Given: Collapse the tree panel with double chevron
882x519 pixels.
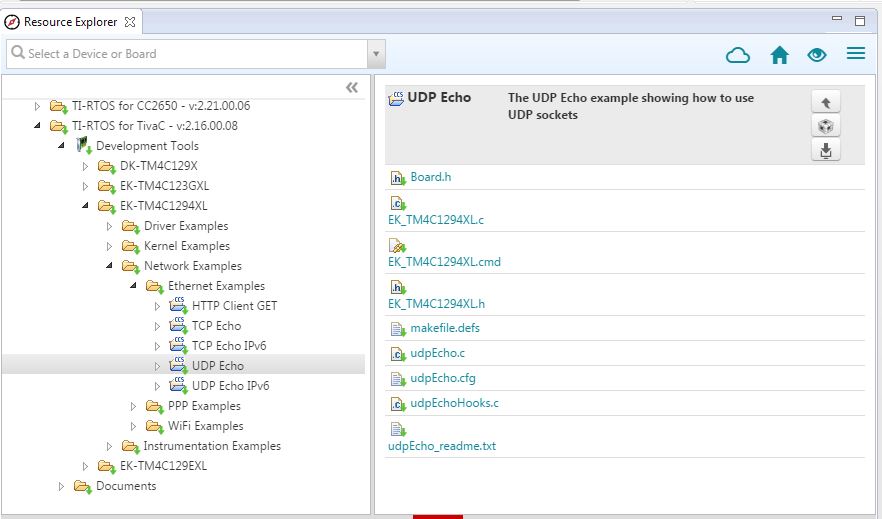Looking at the screenshot, I should pyautogui.click(x=352, y=87).
